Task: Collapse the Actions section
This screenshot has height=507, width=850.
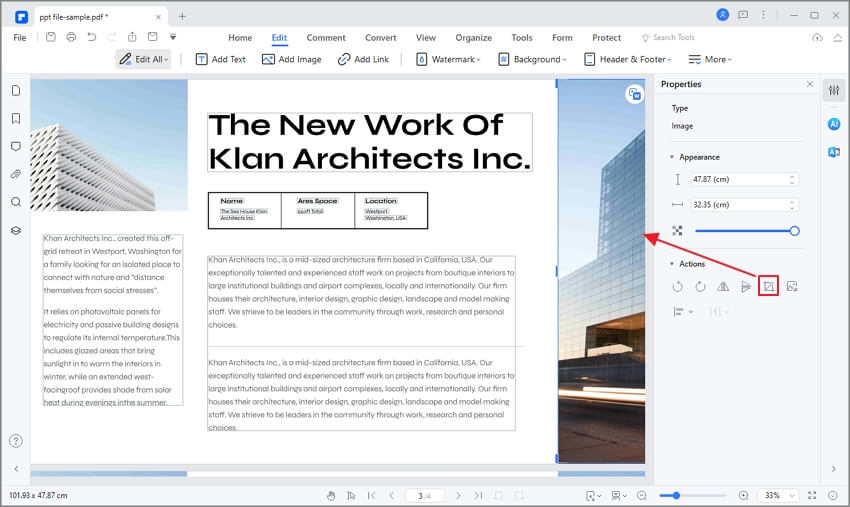Action: 672,264
